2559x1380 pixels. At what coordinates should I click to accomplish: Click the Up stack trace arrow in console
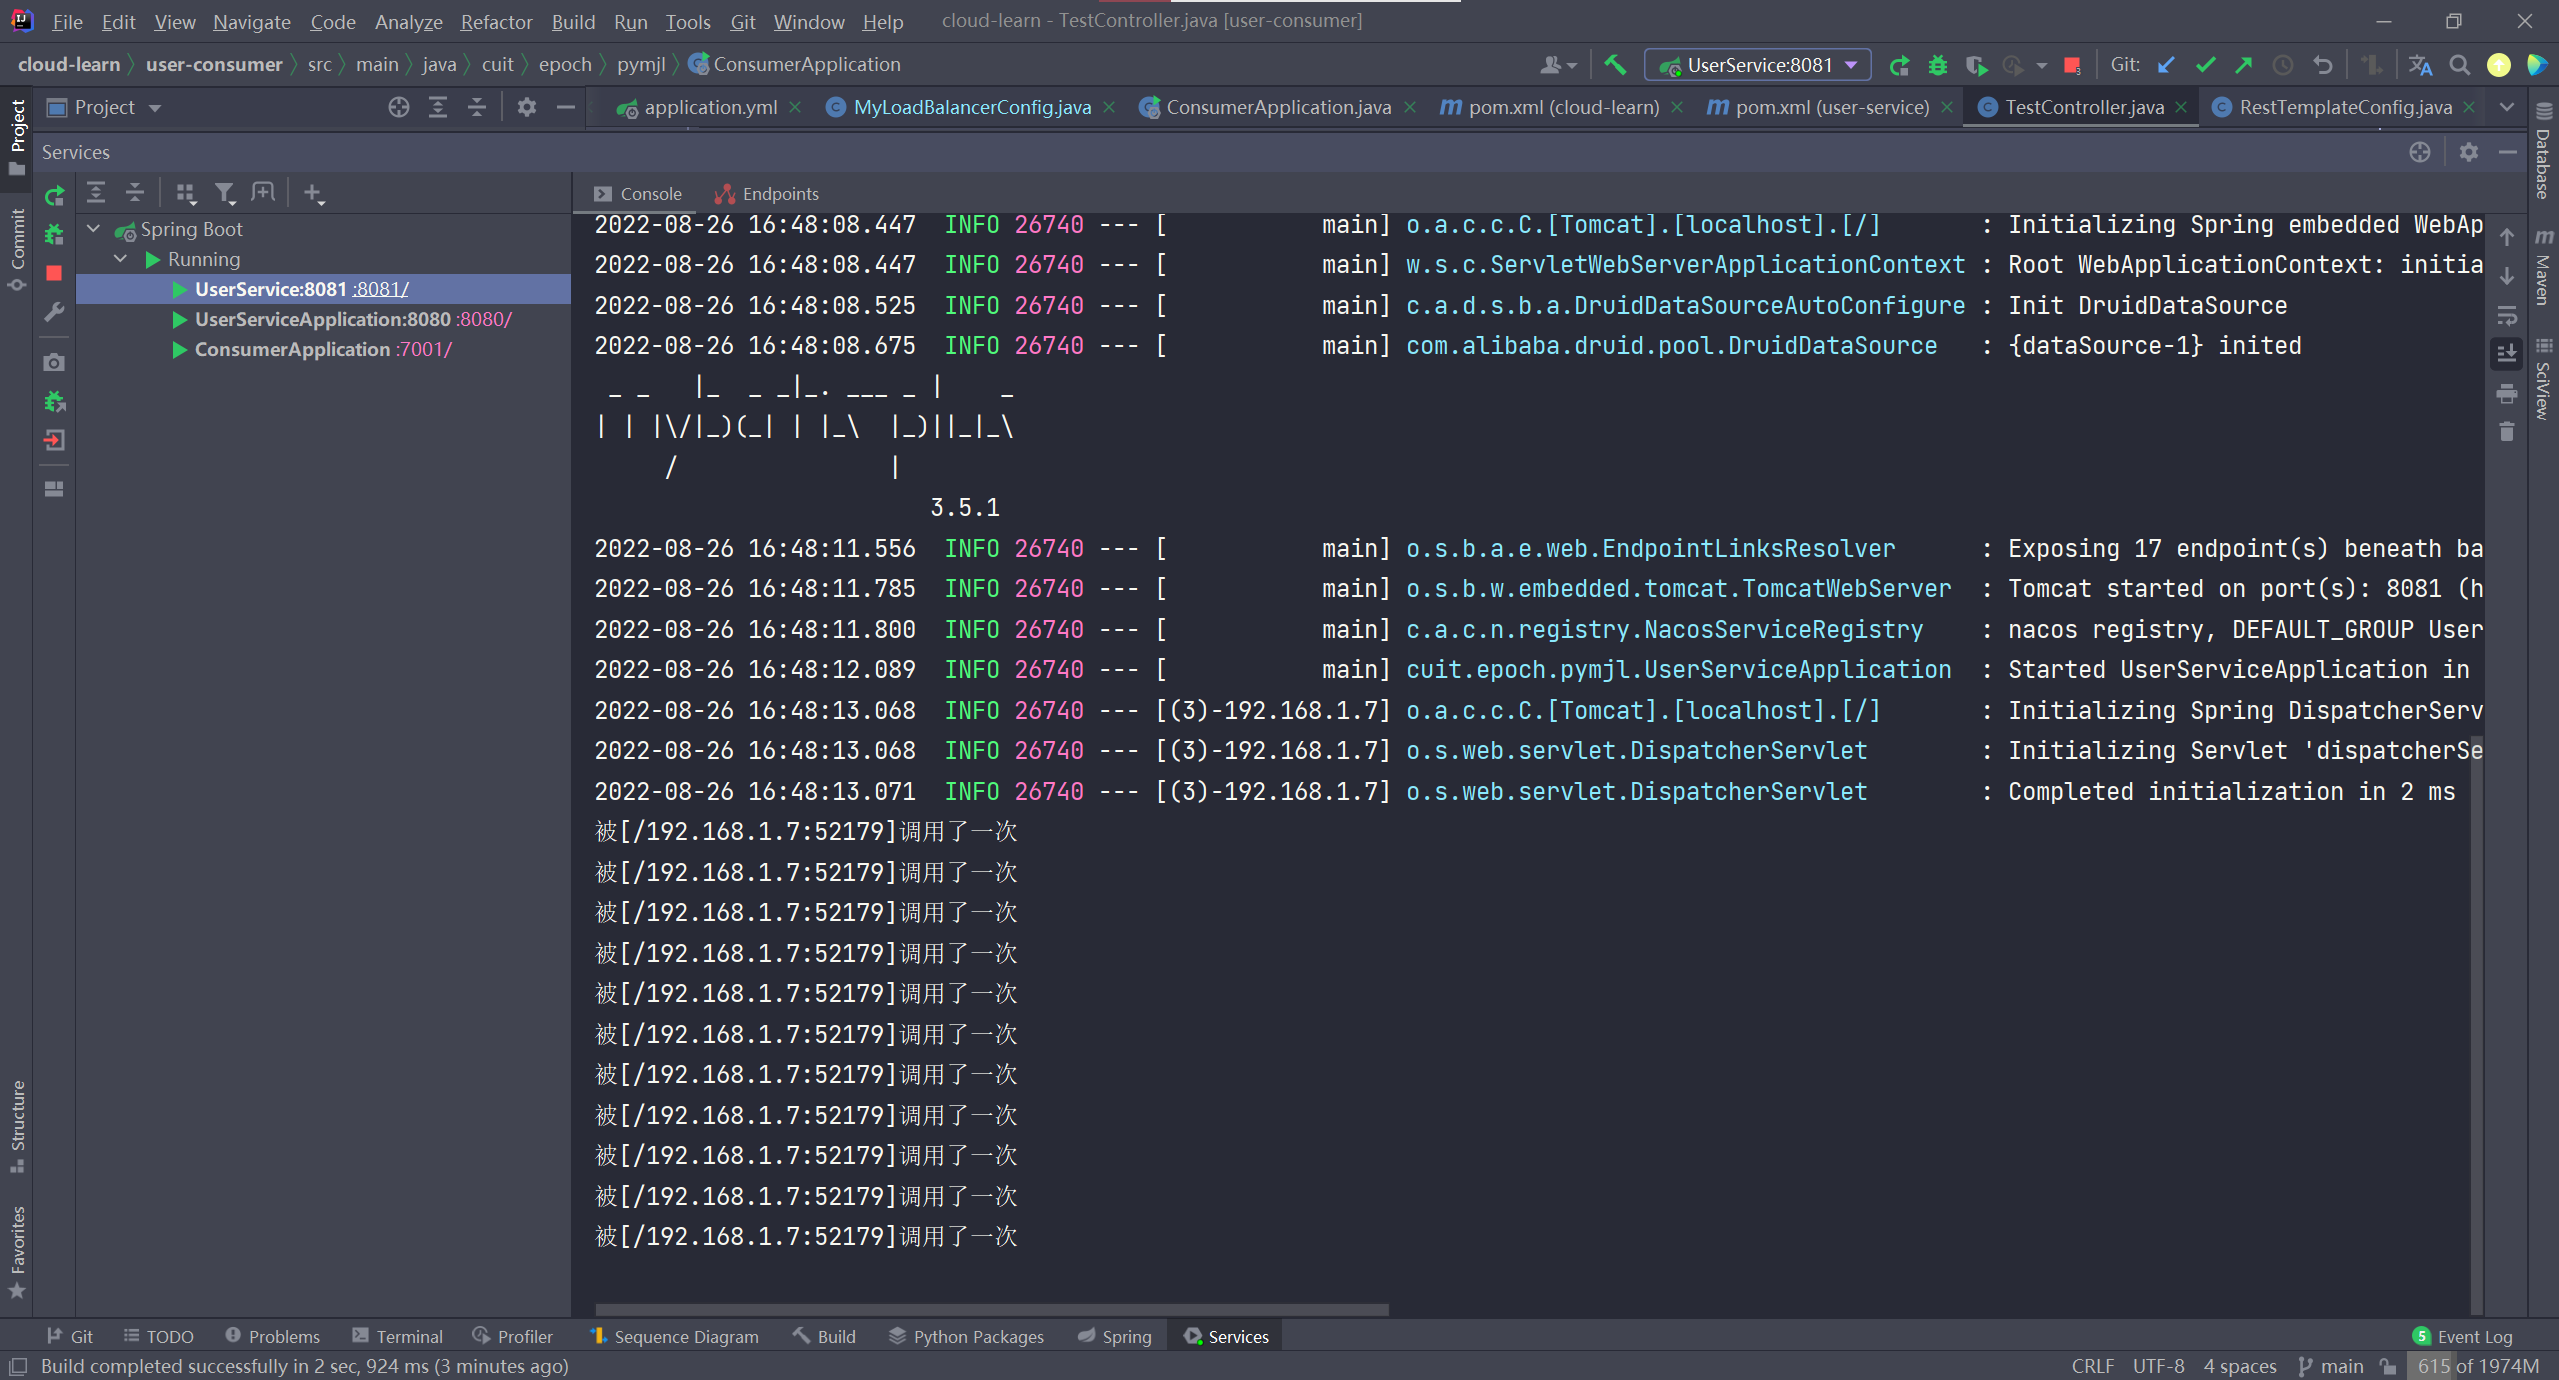2507,237
